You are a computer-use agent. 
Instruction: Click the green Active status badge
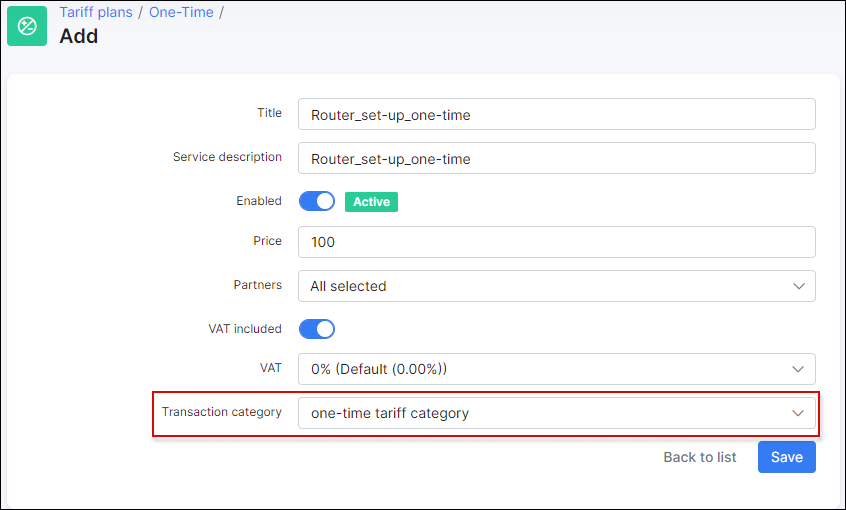[x=371, y=202]
